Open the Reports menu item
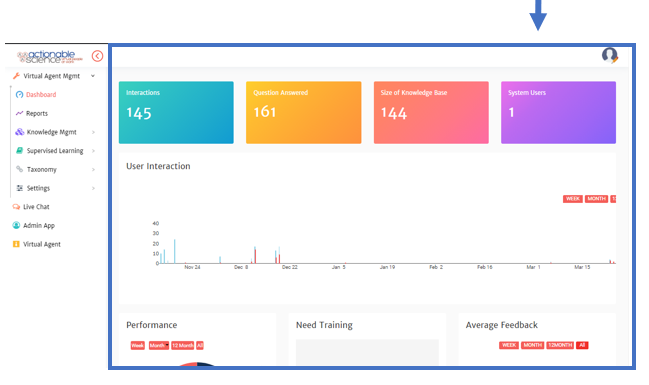 click(x=36, y=113)
